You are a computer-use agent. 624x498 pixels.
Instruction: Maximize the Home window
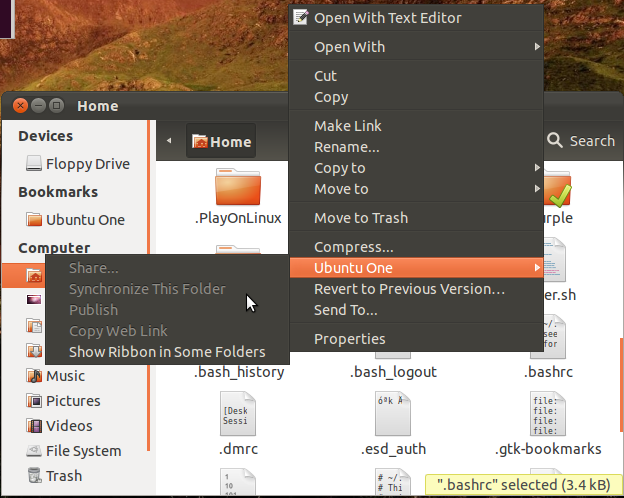click(56, 105)
